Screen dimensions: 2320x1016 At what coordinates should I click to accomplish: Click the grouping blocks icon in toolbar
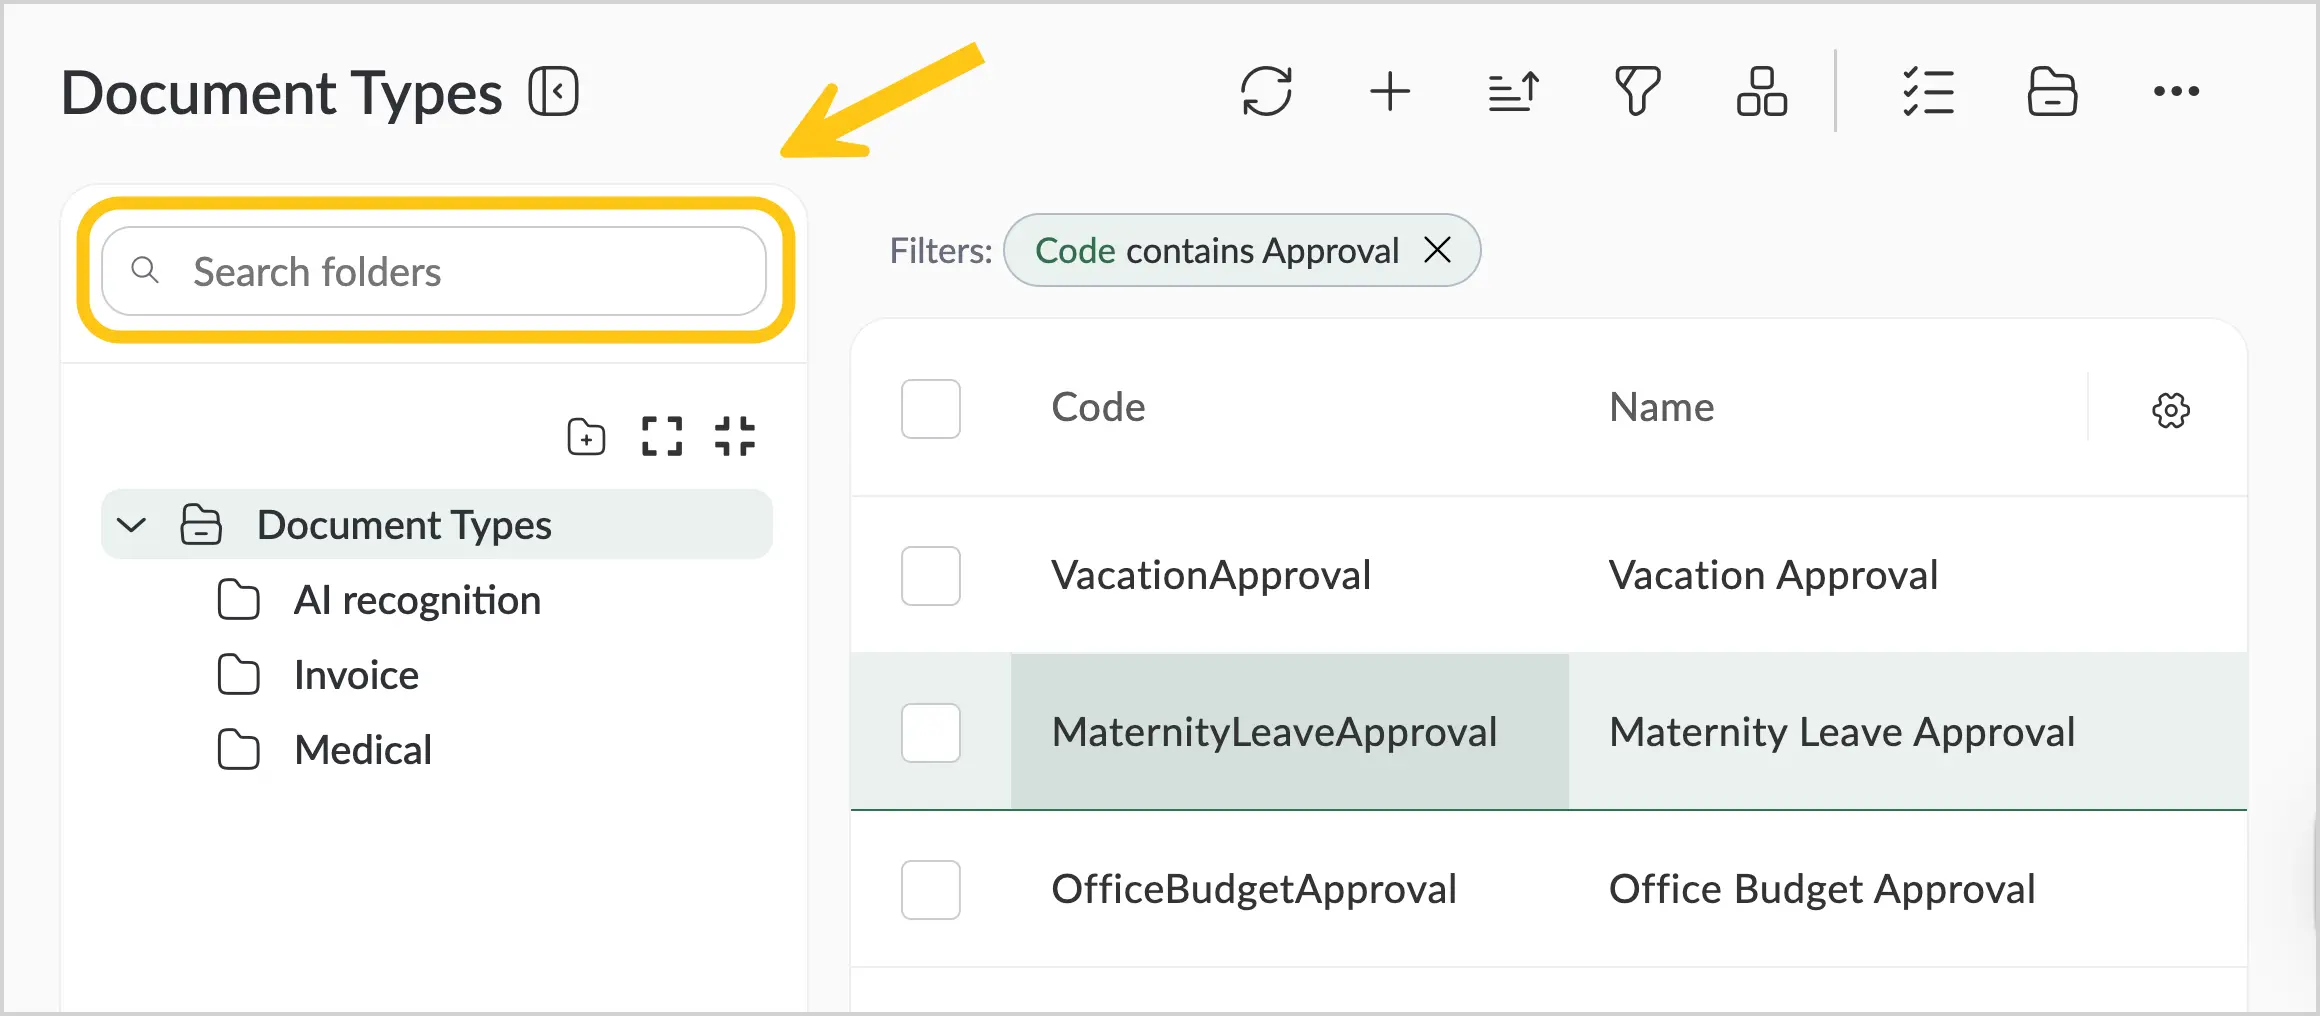click(1762, 92)
